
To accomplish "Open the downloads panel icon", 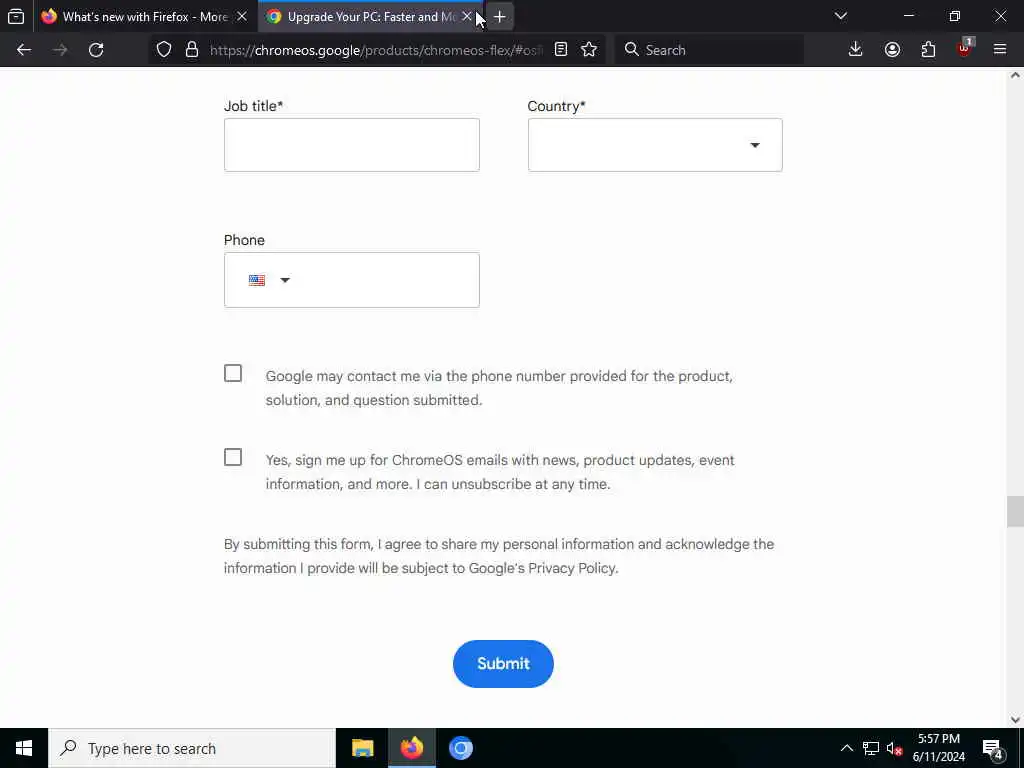I will tap(855, 50).
